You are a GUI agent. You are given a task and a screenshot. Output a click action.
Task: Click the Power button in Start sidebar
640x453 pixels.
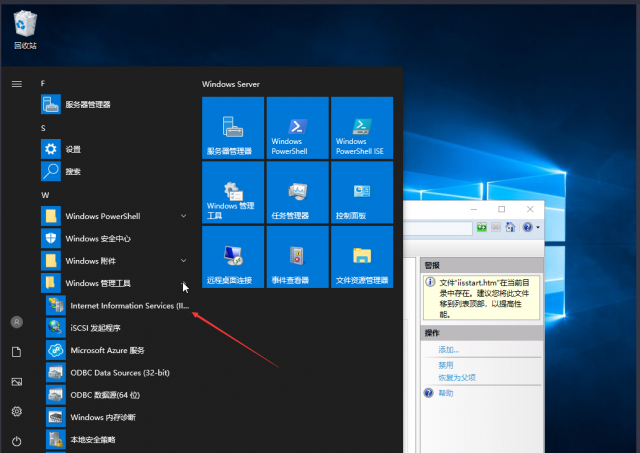pyautogui.click(x=17, y=441)
